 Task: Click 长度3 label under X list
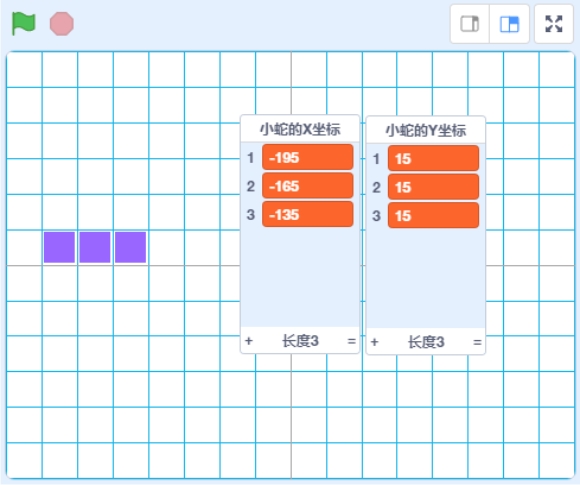coord(300,341)
